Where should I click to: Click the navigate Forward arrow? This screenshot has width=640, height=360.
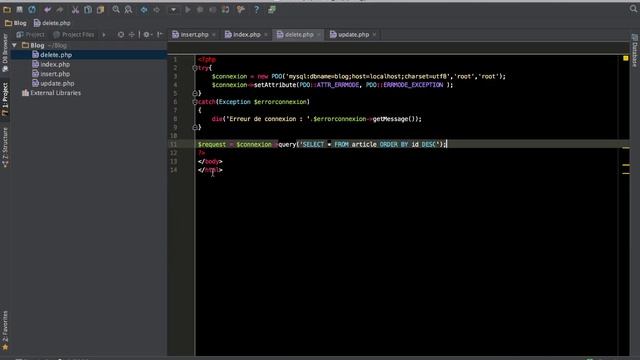pos(157,9)
